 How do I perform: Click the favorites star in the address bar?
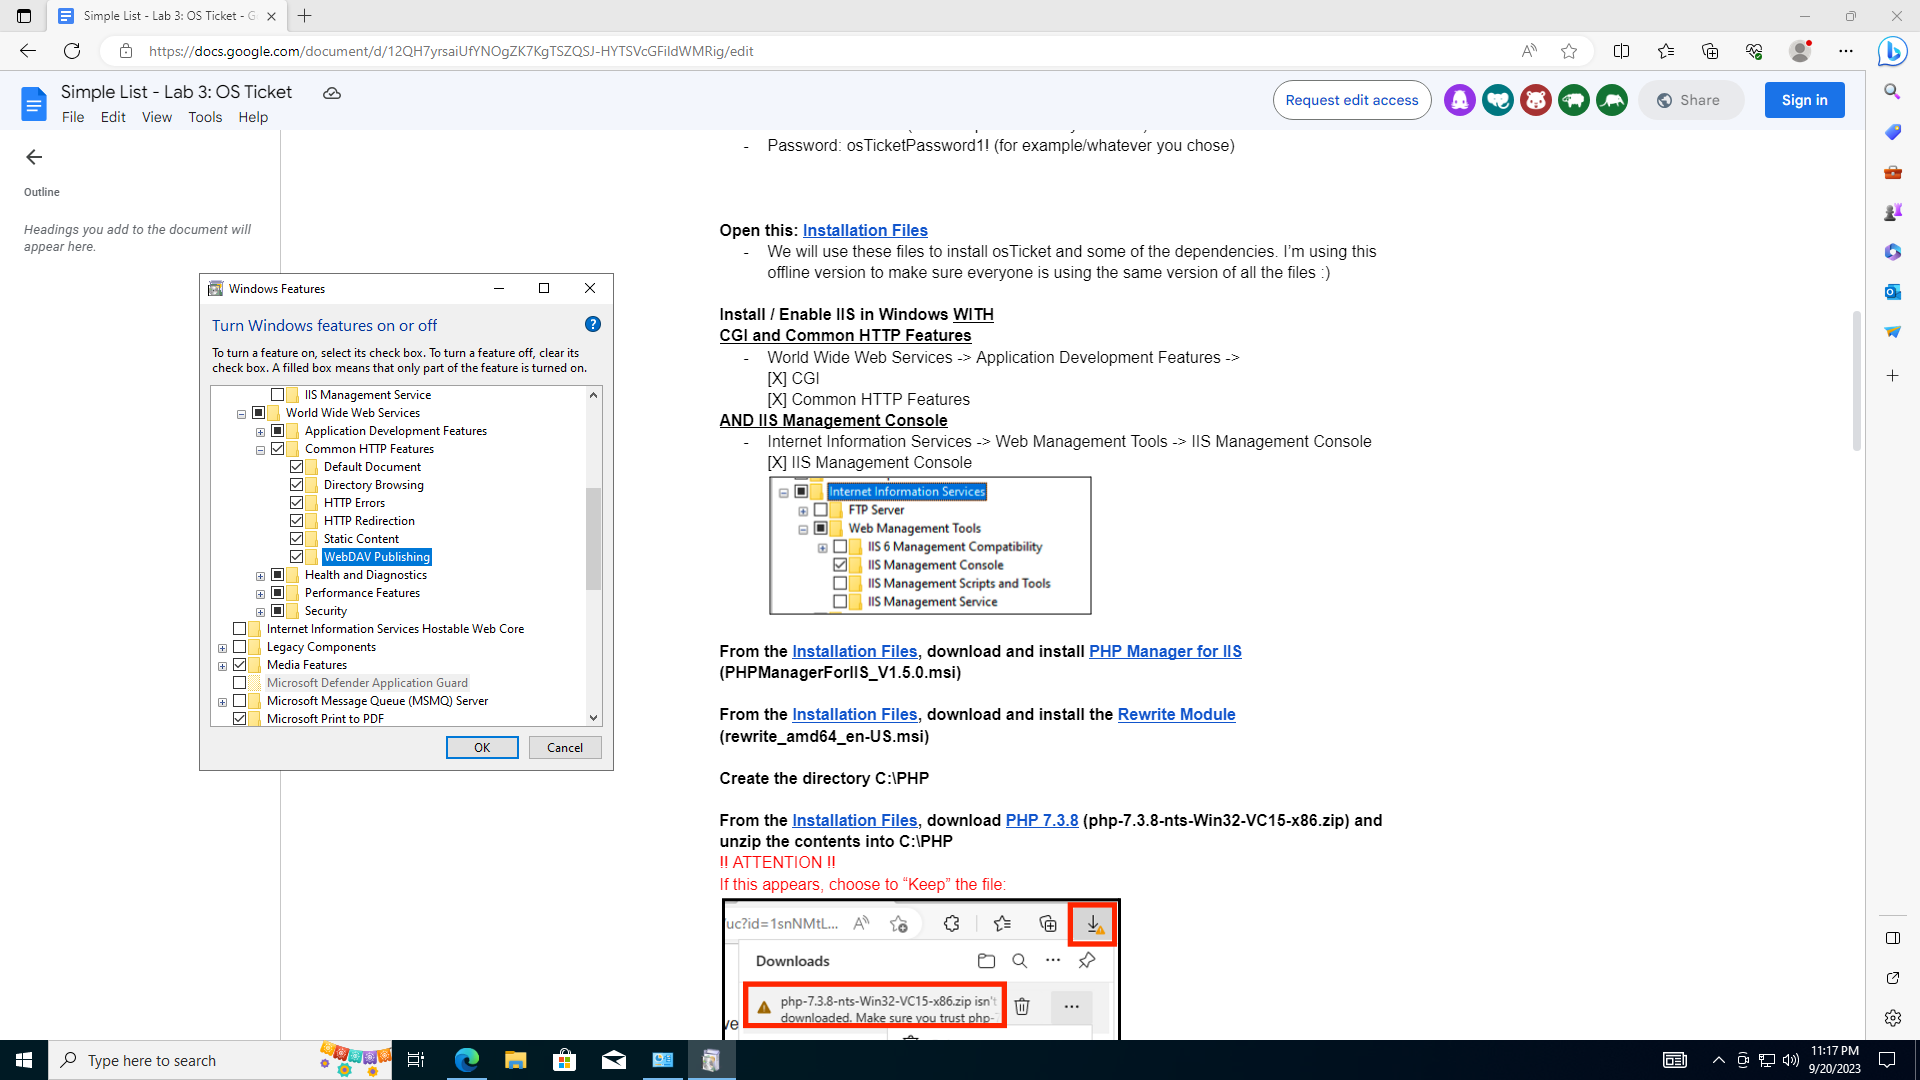pos(1568,51)
